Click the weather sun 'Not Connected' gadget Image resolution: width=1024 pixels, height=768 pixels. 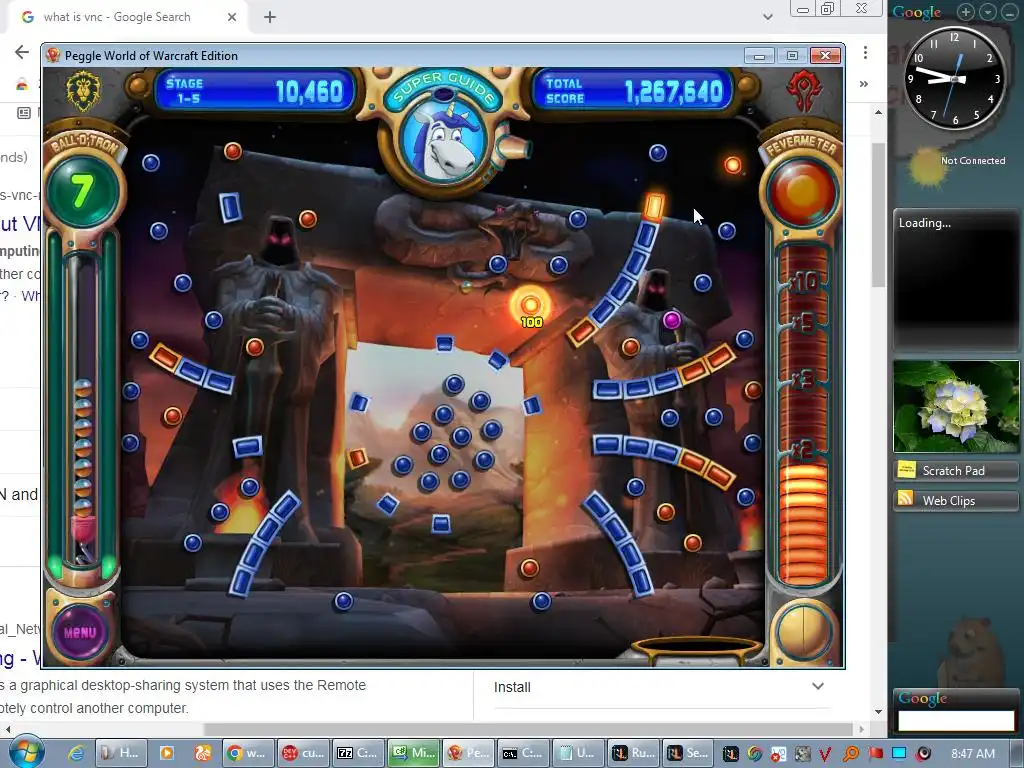pos(955,167)
